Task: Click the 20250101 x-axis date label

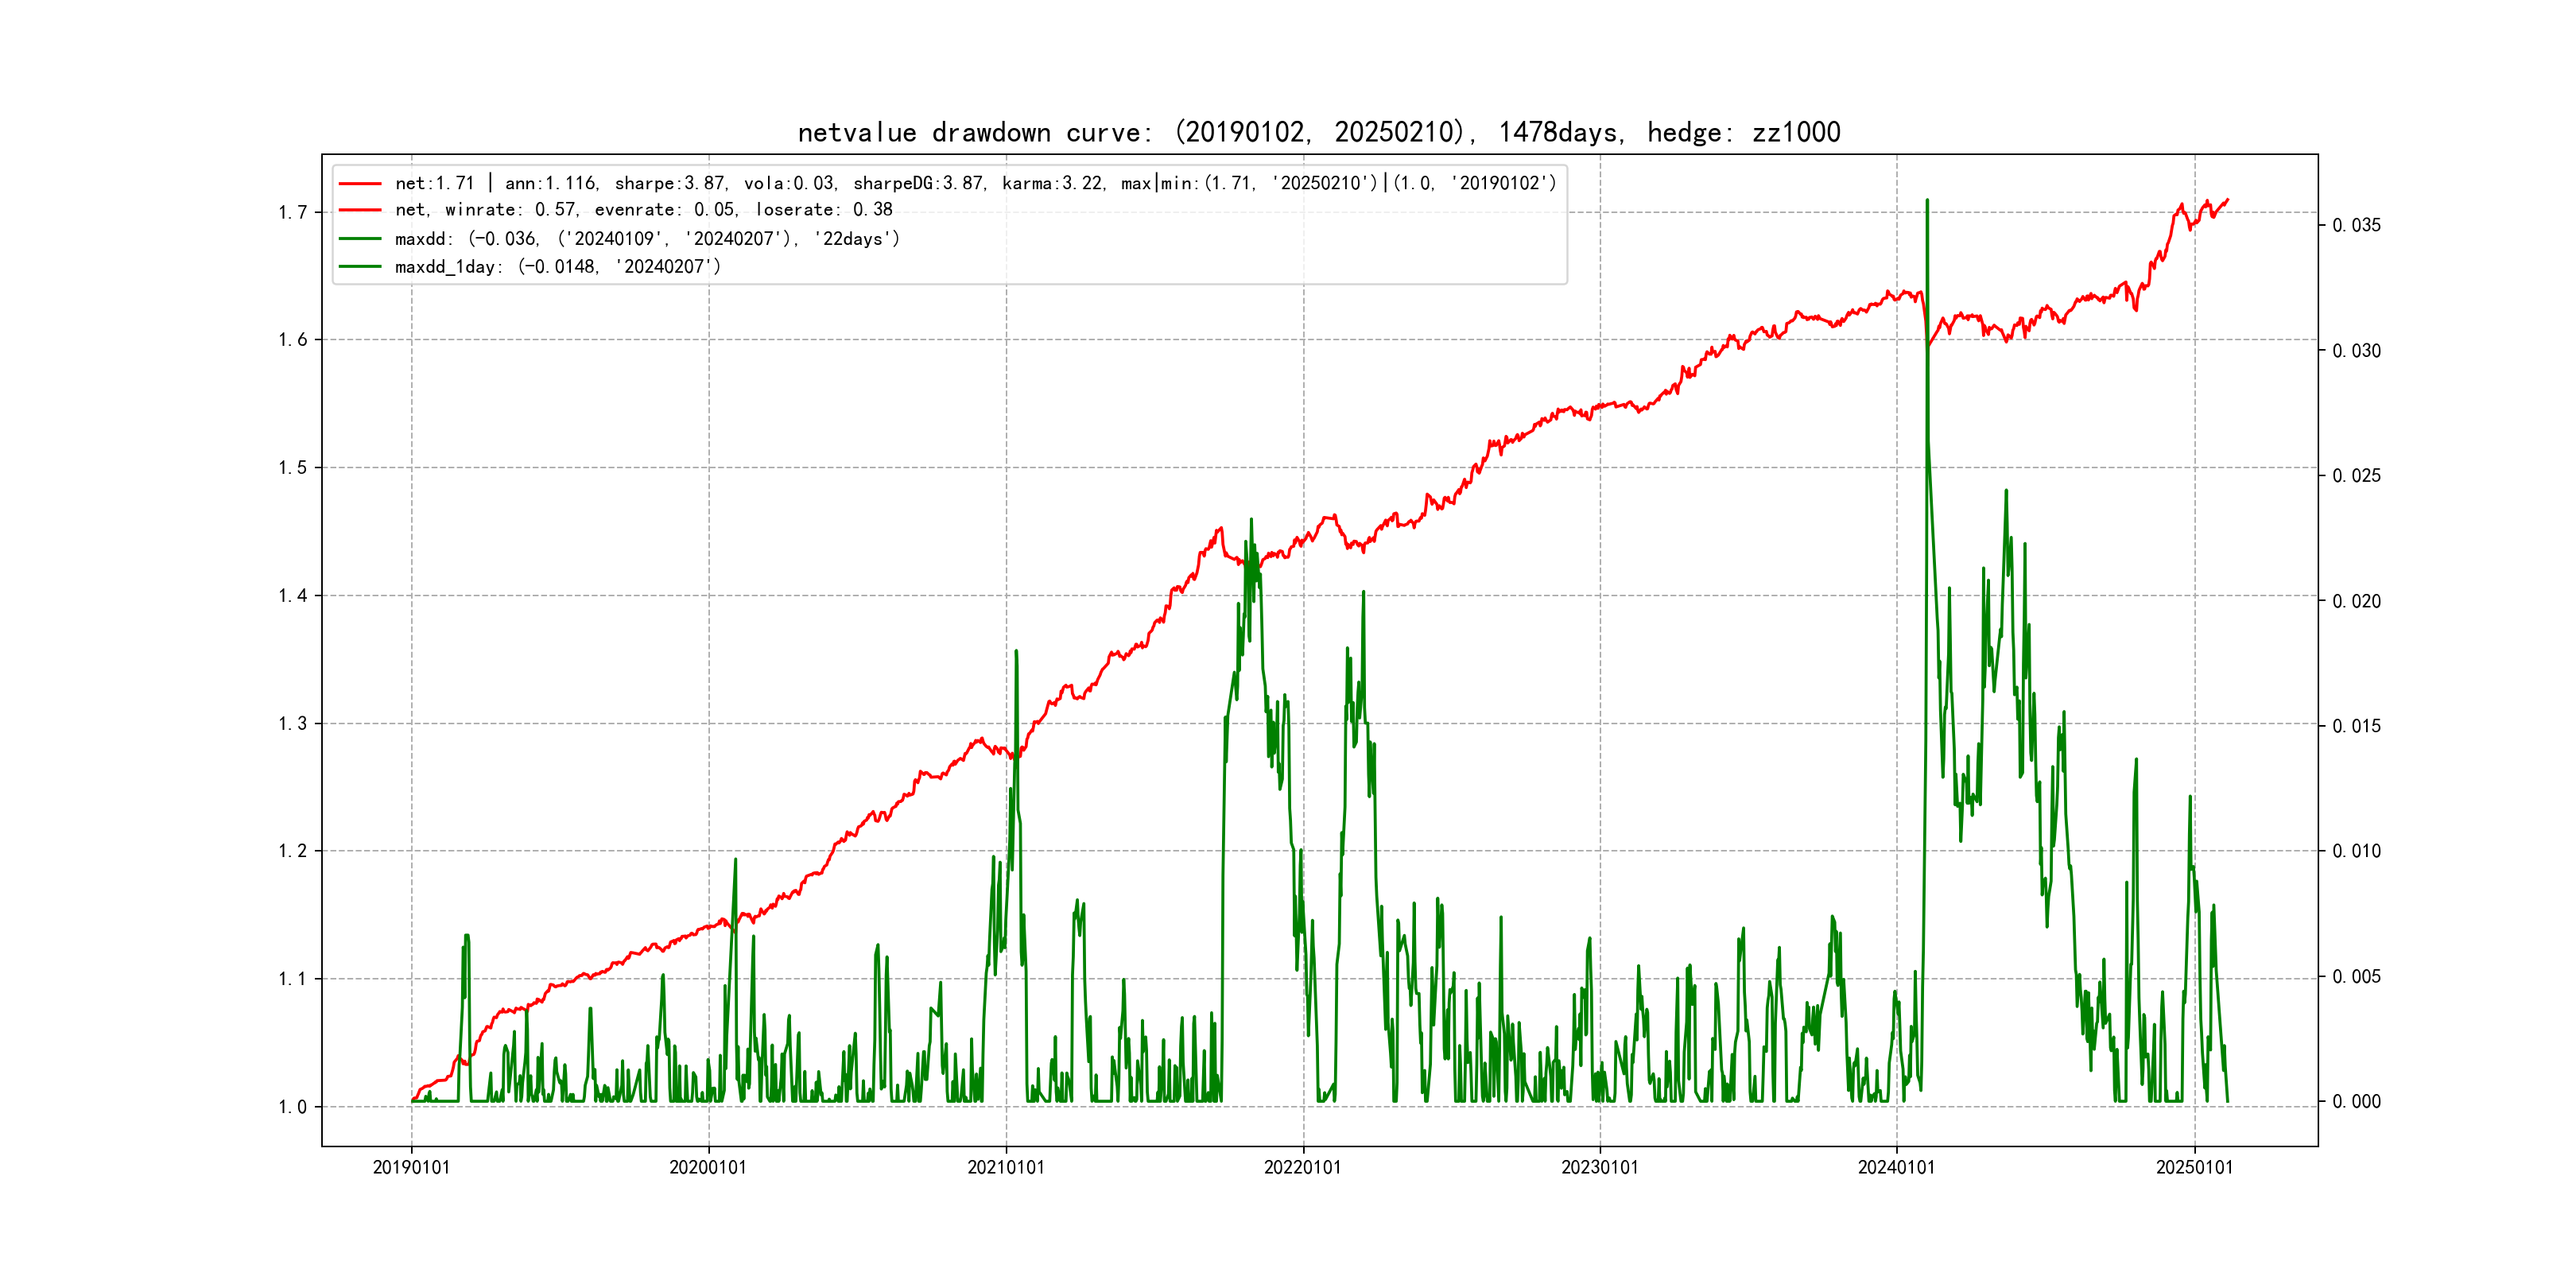Action: (x=2195, y=1167)
